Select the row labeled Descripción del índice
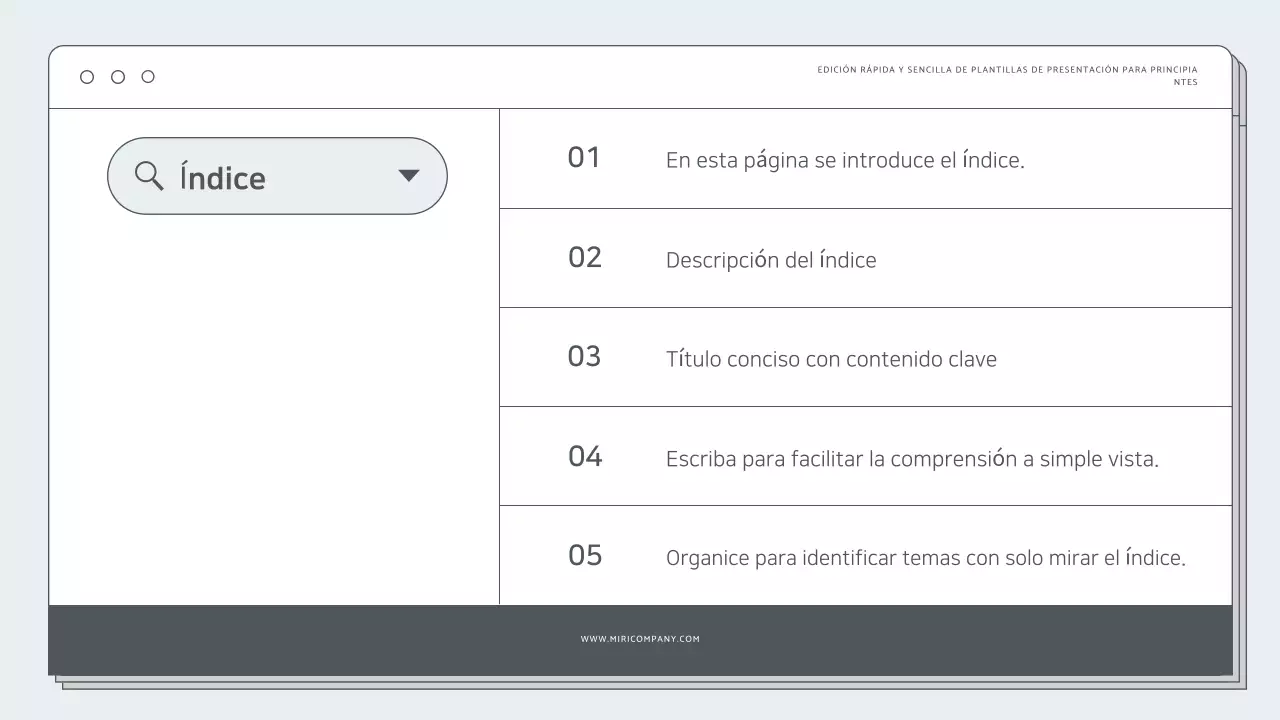1280x720 pixels. (771, 259)
